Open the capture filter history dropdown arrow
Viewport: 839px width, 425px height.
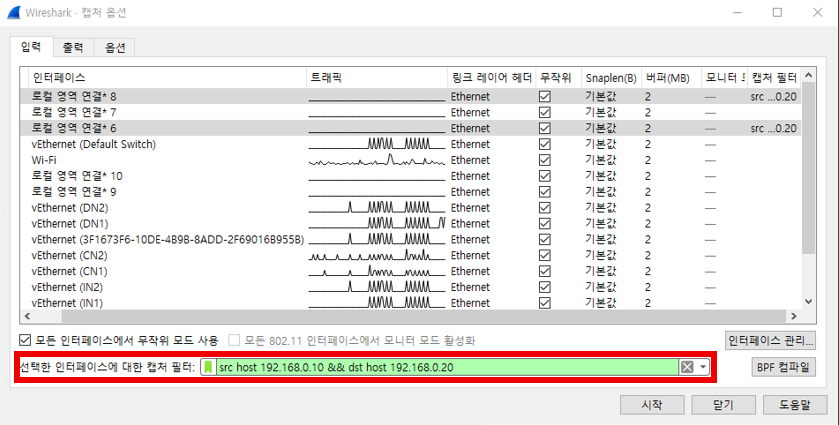tap(703, 367)
